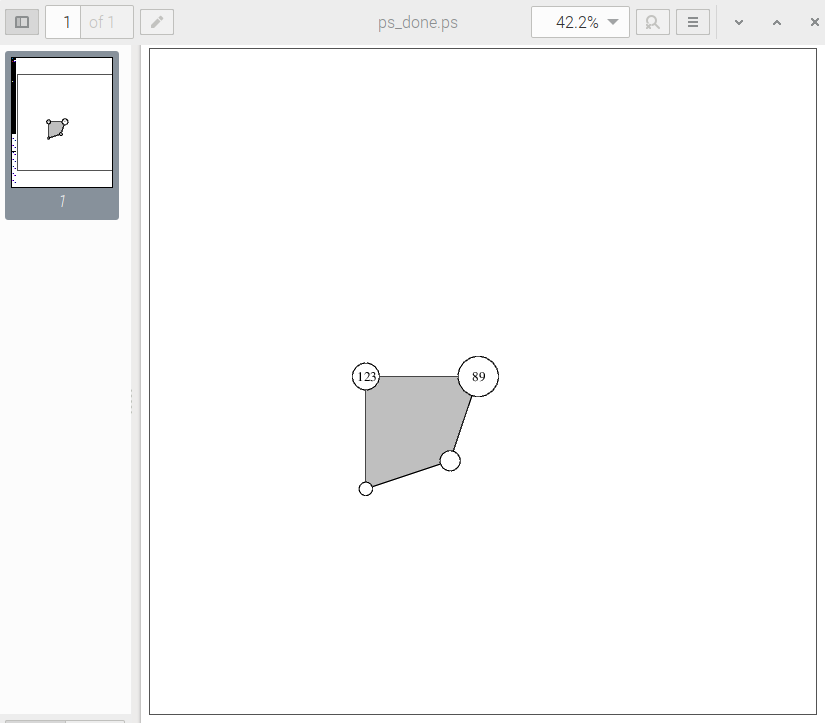Image resolution: width=825 pixels, height=723 pixels.
Task: Activate the annotation pencil icon
Action: click(157, 22)
